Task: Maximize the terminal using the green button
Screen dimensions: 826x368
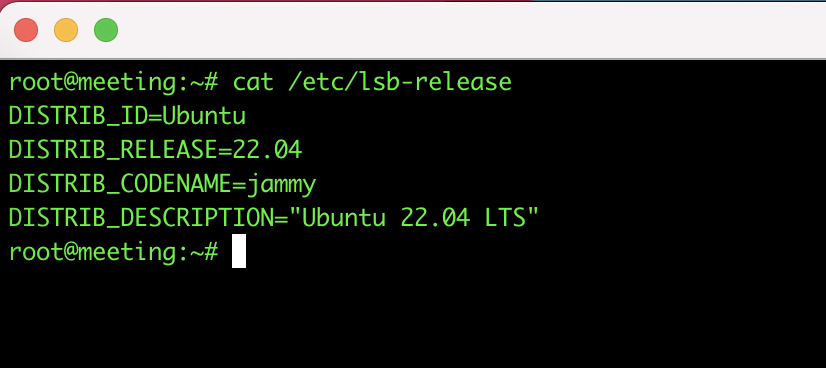Action: coord(106,29)
